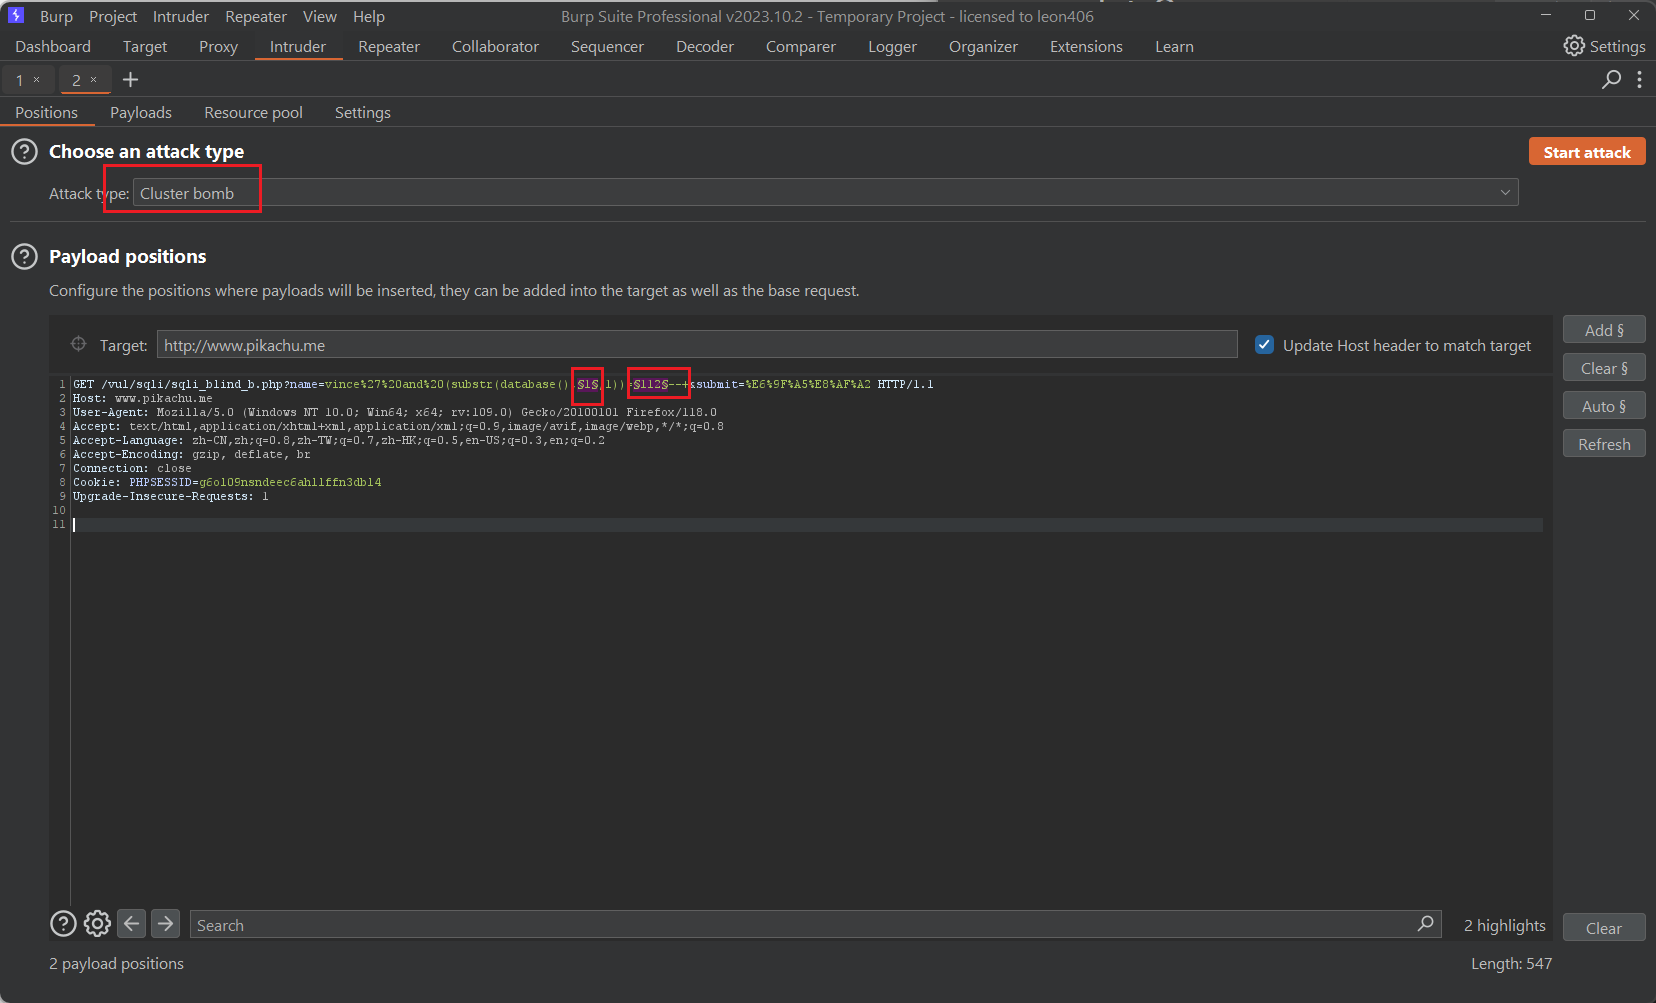Image resolution: width=1656 pixels, height=1003 pixels.
Task: Click the Accept-Encoding header line
Action: (x=191, y=454)
